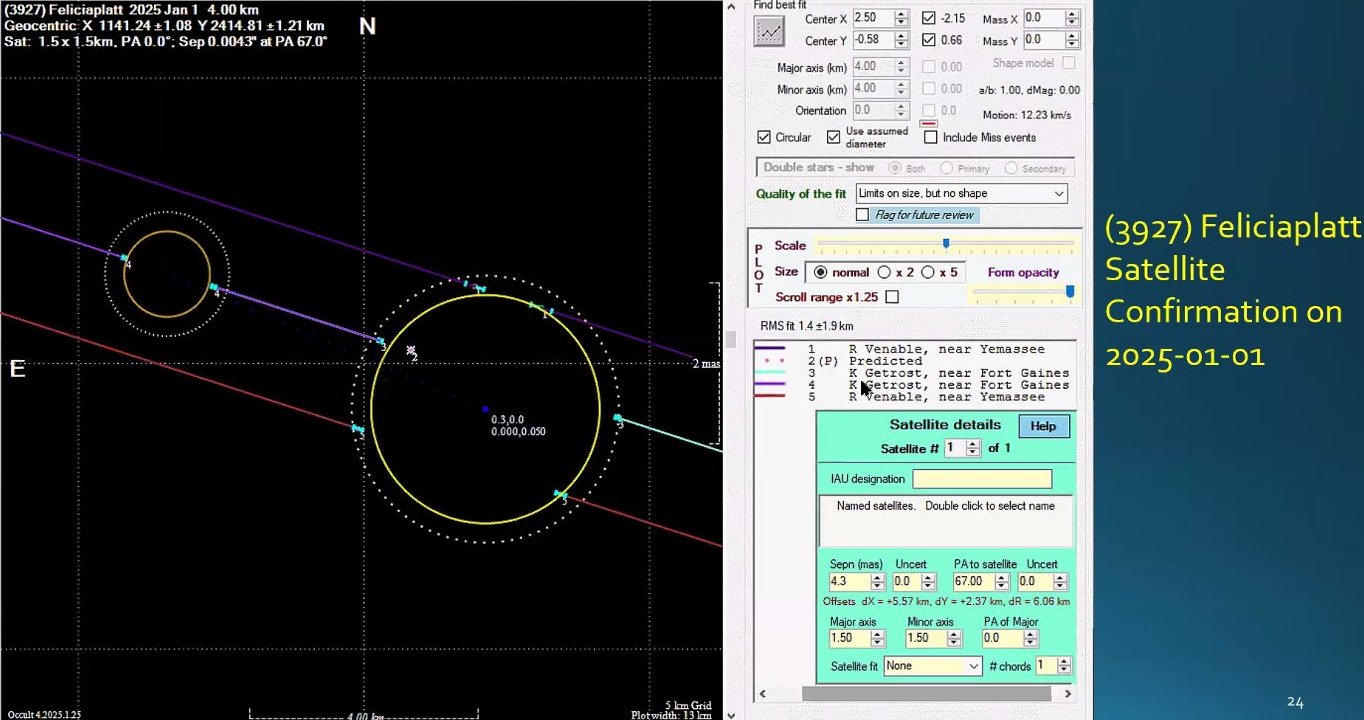Click the Center X spinner arrows
This screenshot has width=1364, height=720.
coord(901,18)
